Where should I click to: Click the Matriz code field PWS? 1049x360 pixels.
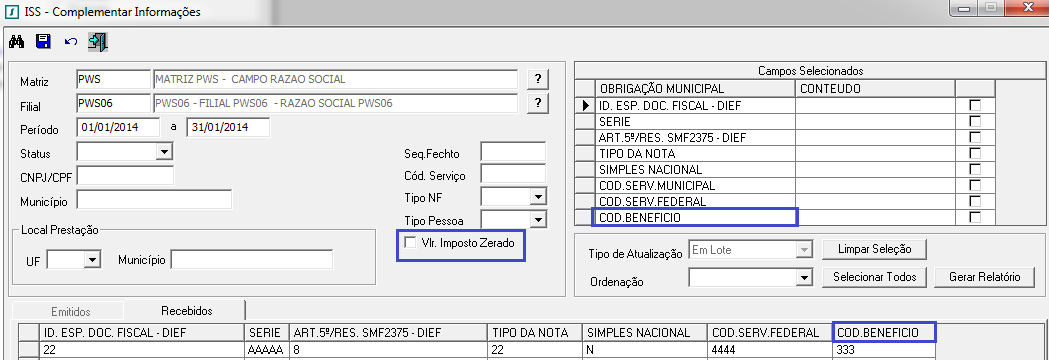pyautogui.click(x=114, y=79)
